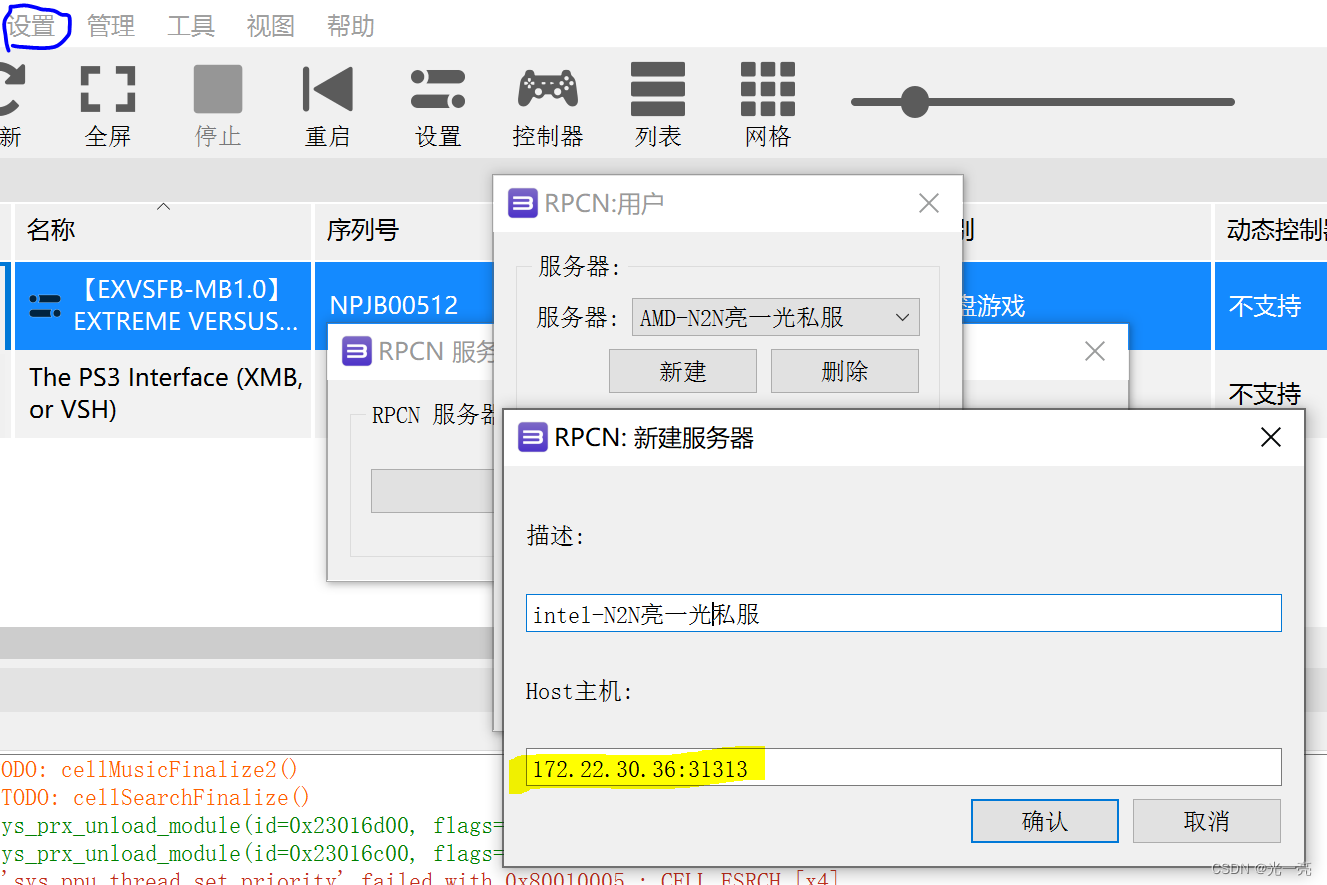This screenshot has width=1327, height=885.
Task: Open the 工具 menu
Action: 191,26
